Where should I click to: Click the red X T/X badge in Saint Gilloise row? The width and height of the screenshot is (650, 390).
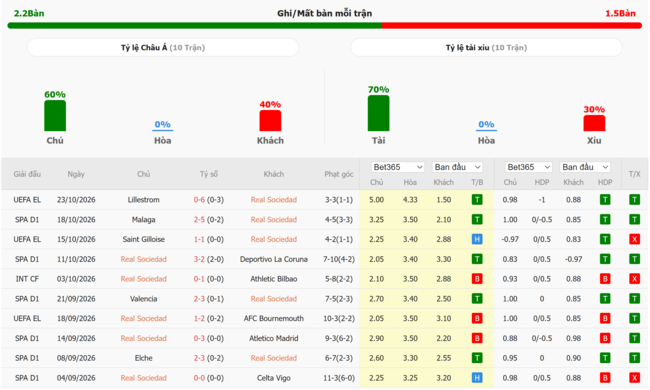[x=634, y=239]
